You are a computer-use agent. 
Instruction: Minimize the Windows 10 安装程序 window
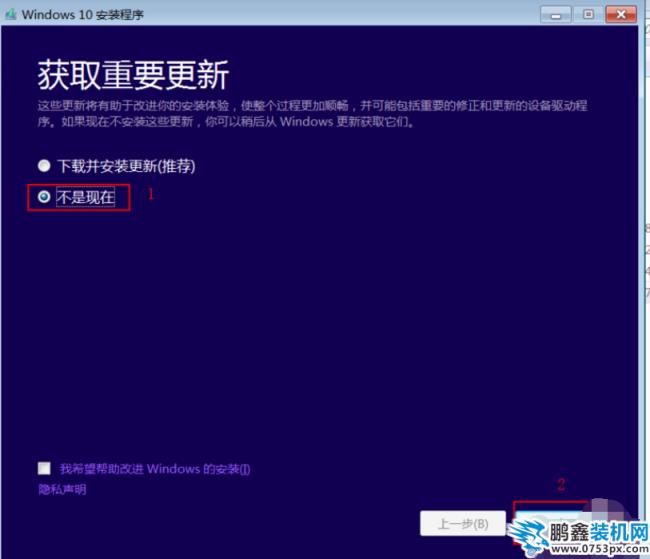click(556, 15)
